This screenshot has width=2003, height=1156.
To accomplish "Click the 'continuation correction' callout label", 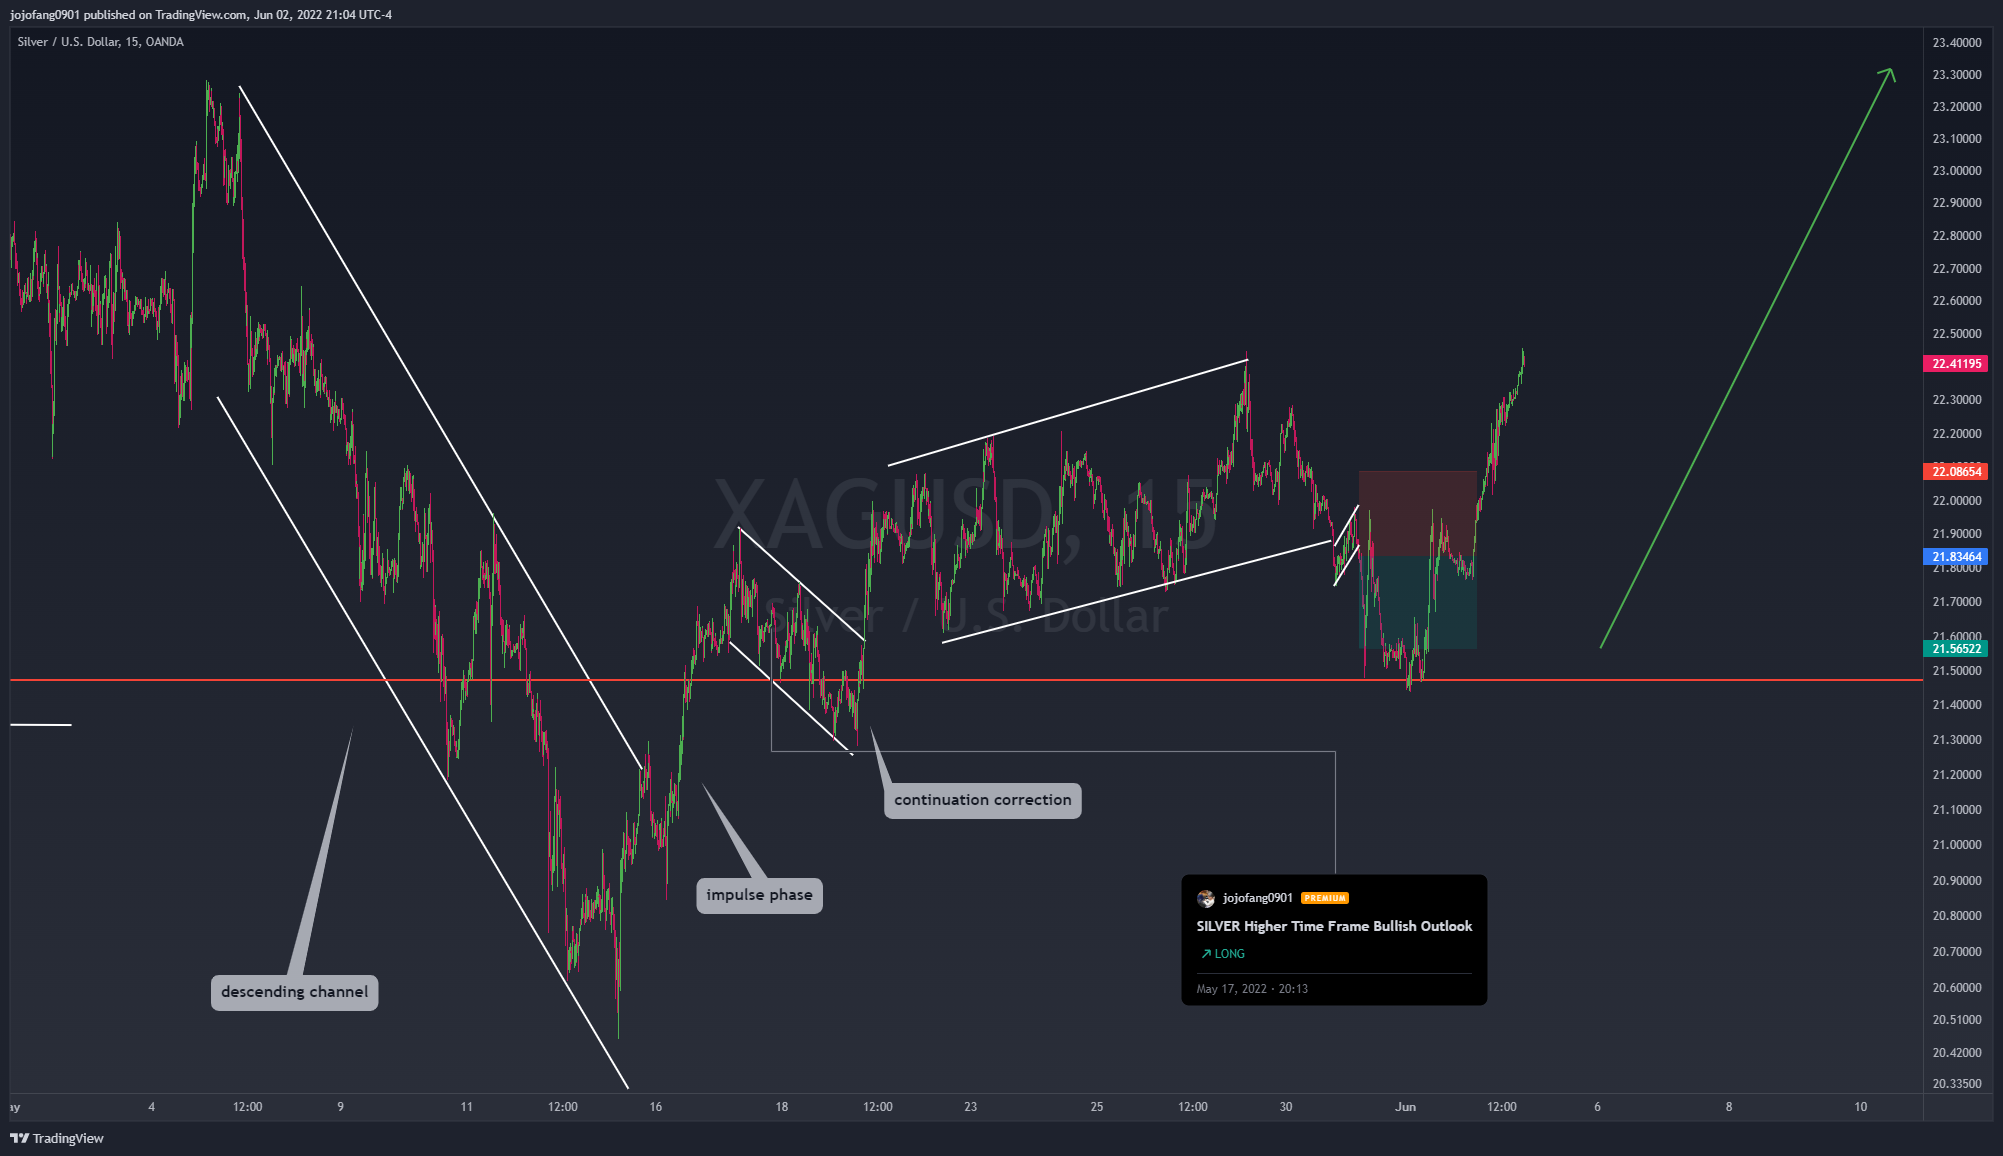I will (x=982, y=800).
